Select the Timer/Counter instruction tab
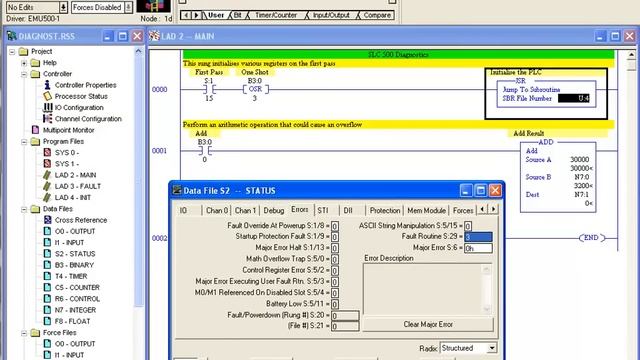 (x=276, y=15)
